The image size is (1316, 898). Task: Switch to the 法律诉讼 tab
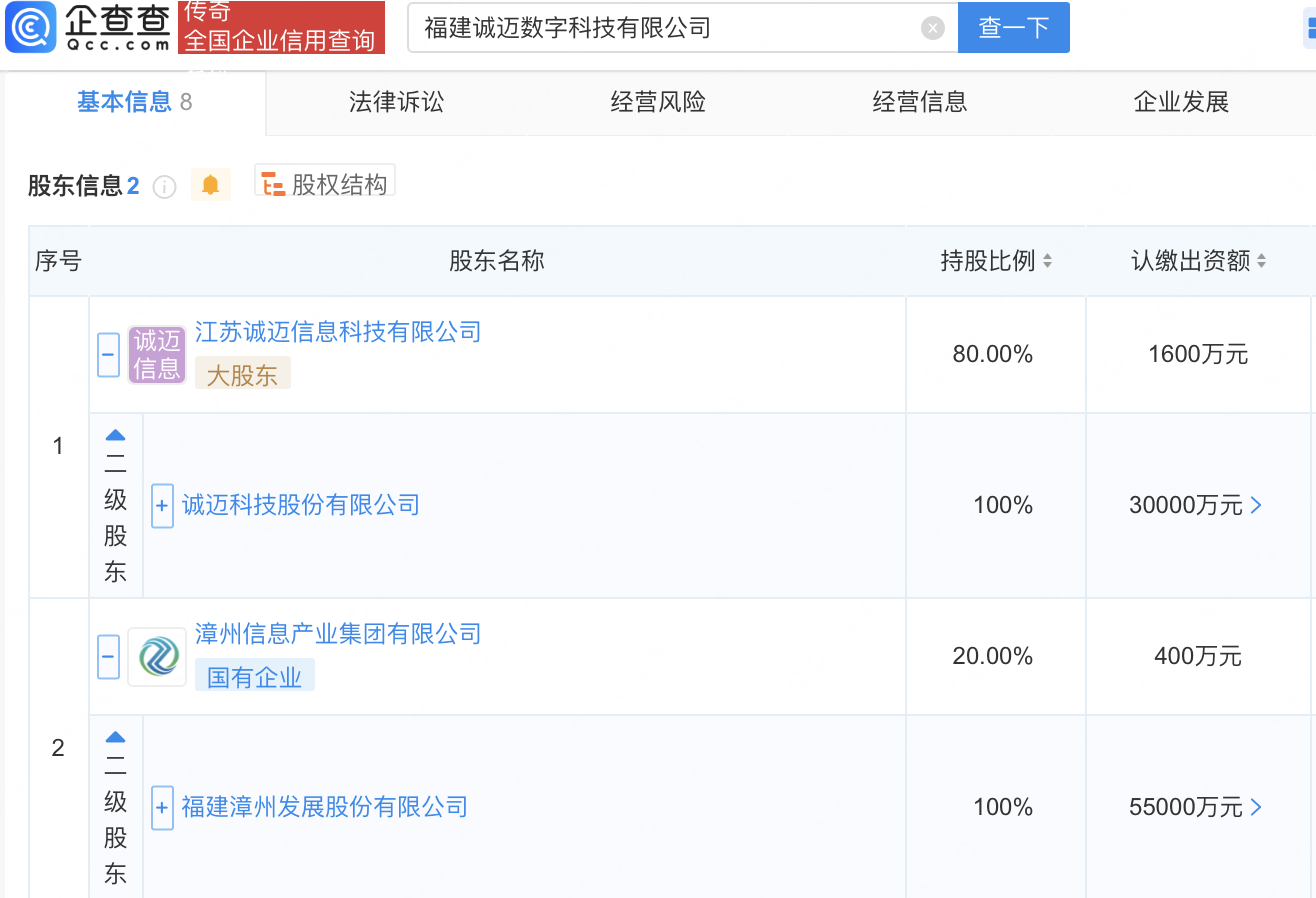[x=396, y=102]
